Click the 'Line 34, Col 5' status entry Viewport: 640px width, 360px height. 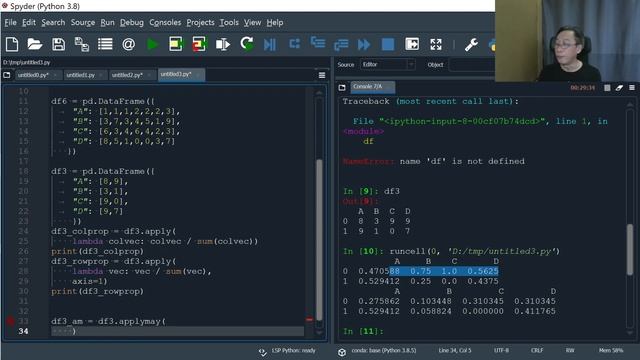[x=455, y=351]
